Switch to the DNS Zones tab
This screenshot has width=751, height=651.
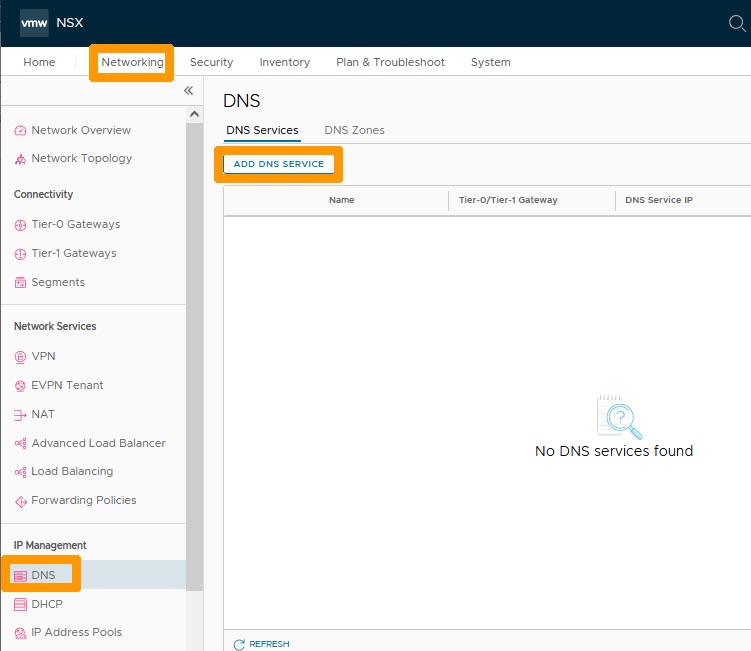(x=354, y=130)
